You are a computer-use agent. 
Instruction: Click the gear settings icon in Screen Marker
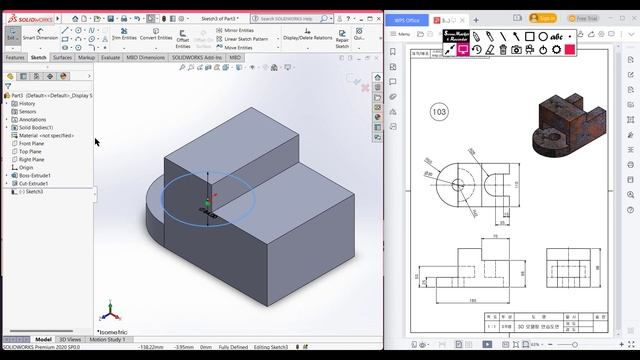pos(556,50)
